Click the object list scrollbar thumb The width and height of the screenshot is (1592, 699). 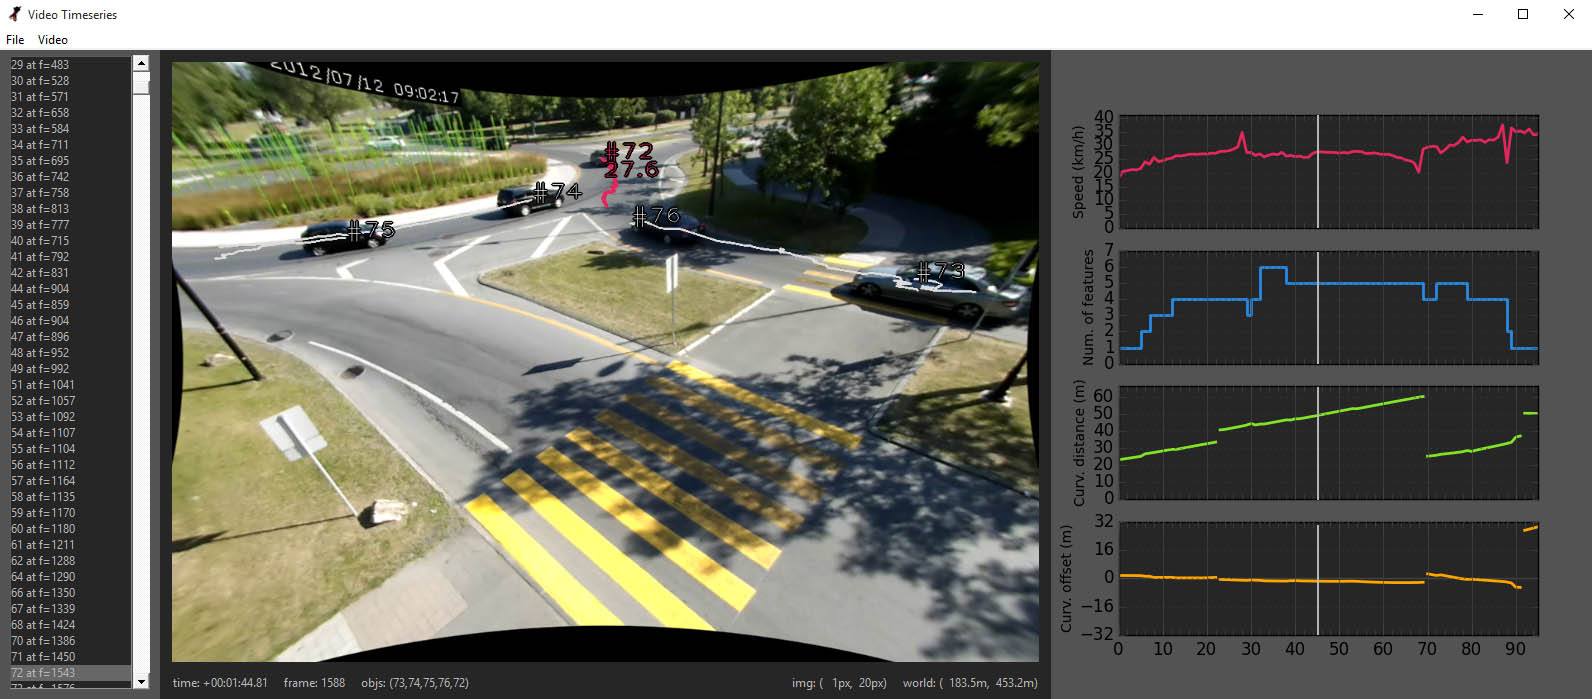(x=141, y=85)
